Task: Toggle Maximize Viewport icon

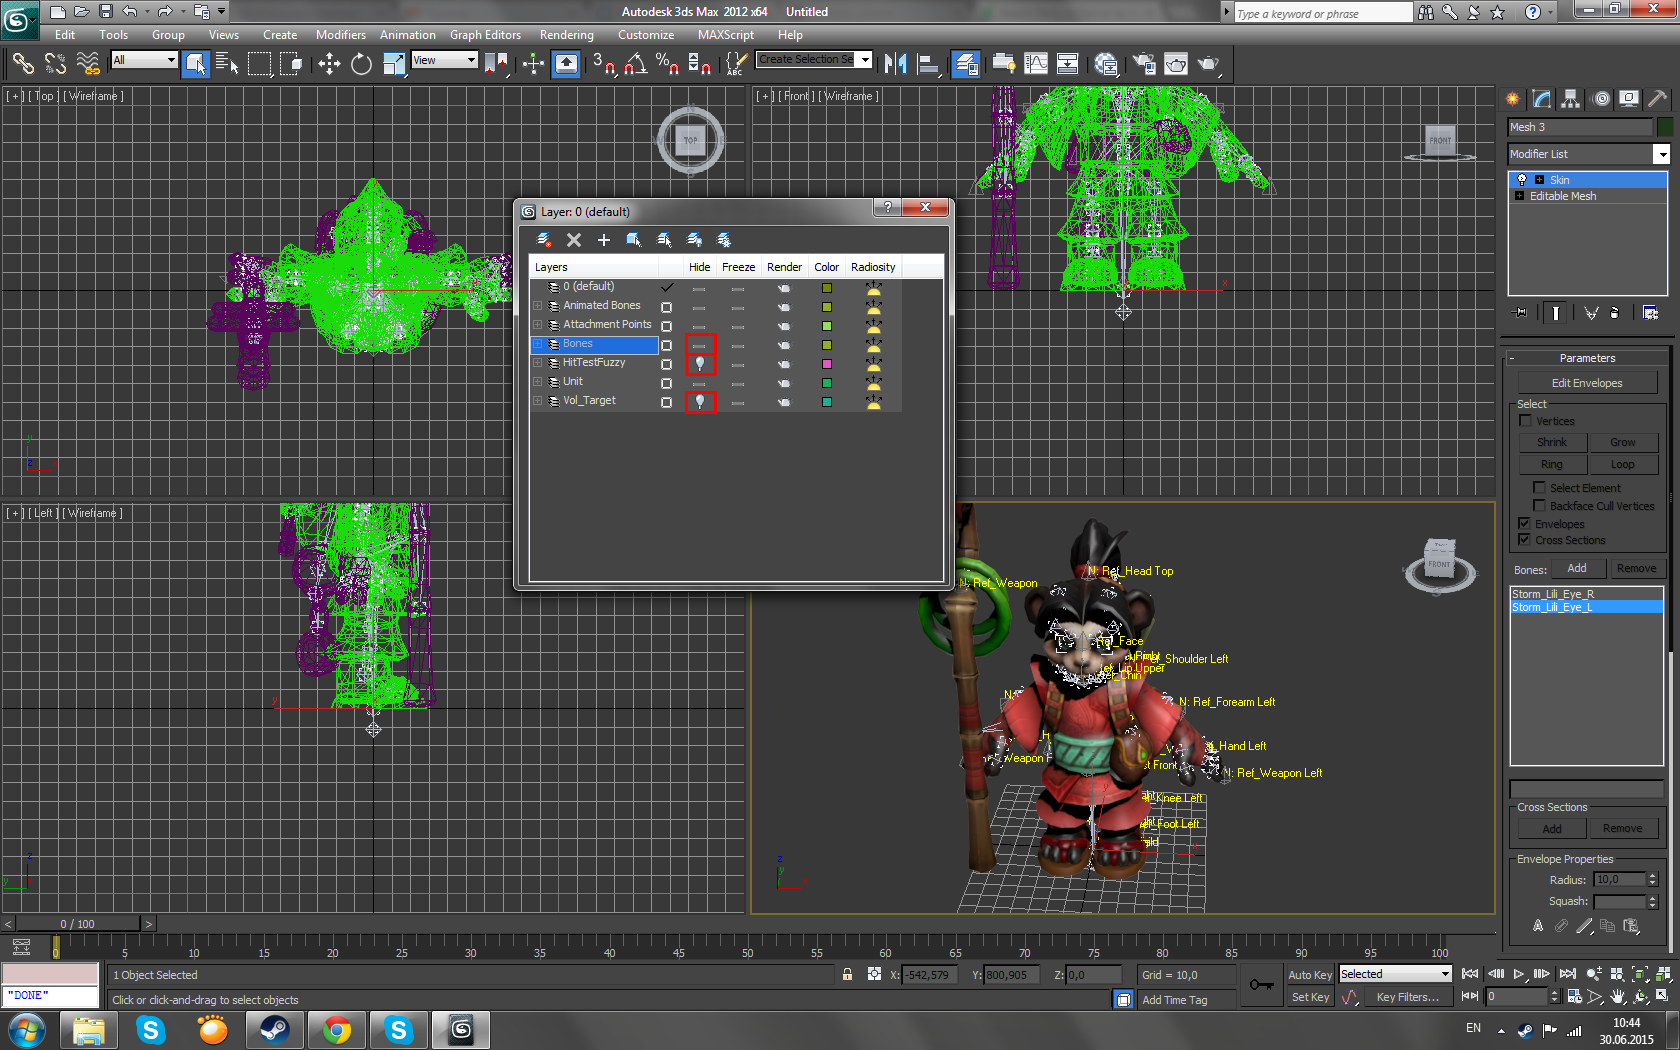Action: tap(1662, 997)
